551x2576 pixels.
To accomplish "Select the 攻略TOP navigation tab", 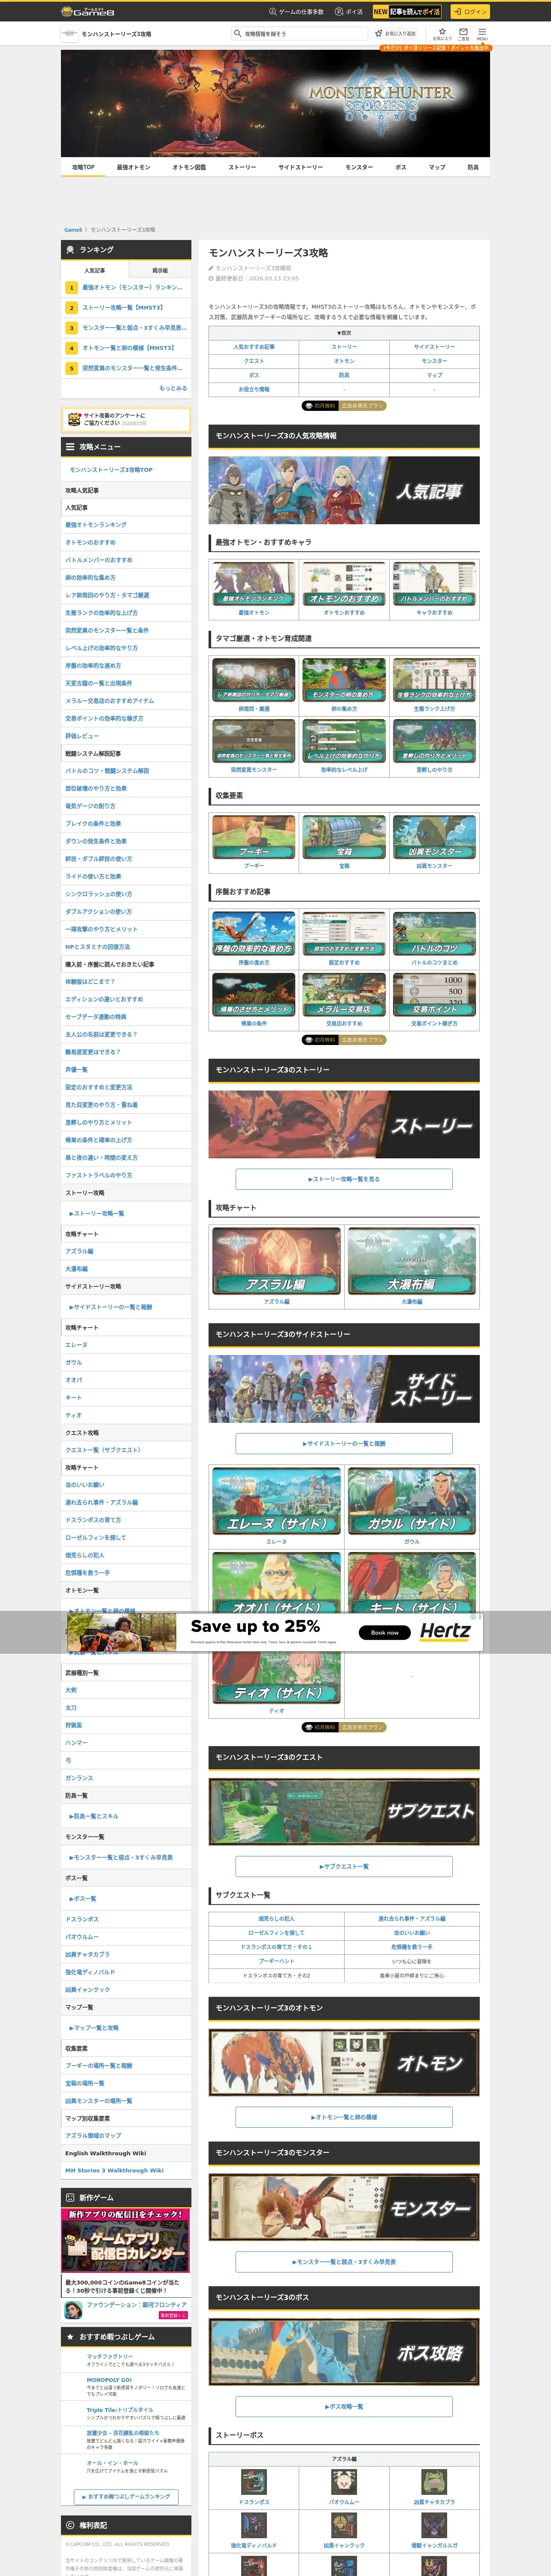I will [x=83, y=167].
